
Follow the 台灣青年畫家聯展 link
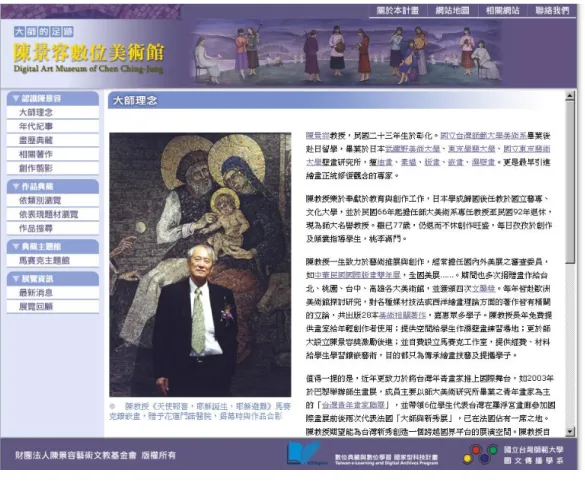click(x=354, y=405)
